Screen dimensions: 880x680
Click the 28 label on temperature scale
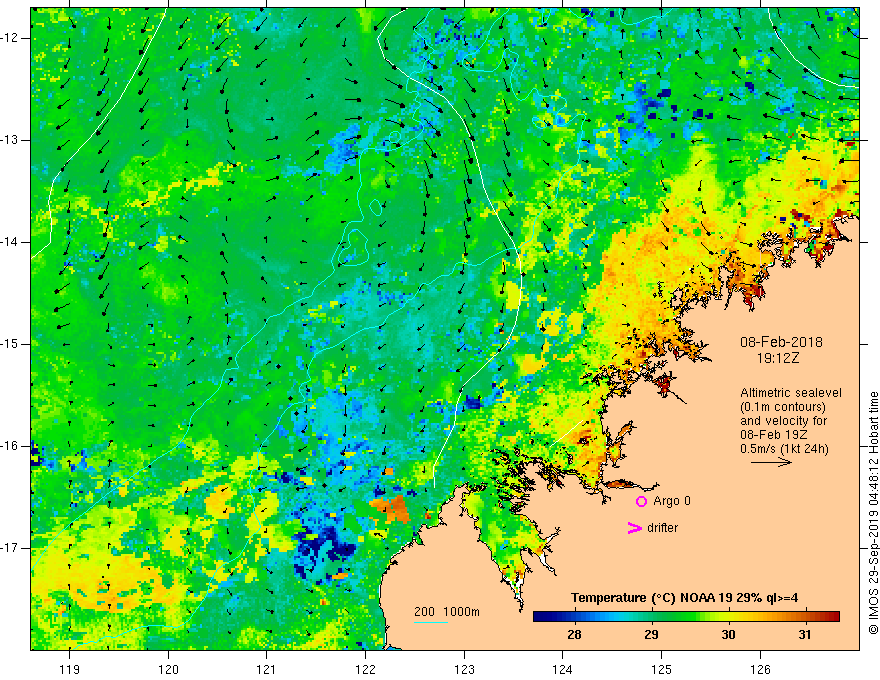point(574,635)
